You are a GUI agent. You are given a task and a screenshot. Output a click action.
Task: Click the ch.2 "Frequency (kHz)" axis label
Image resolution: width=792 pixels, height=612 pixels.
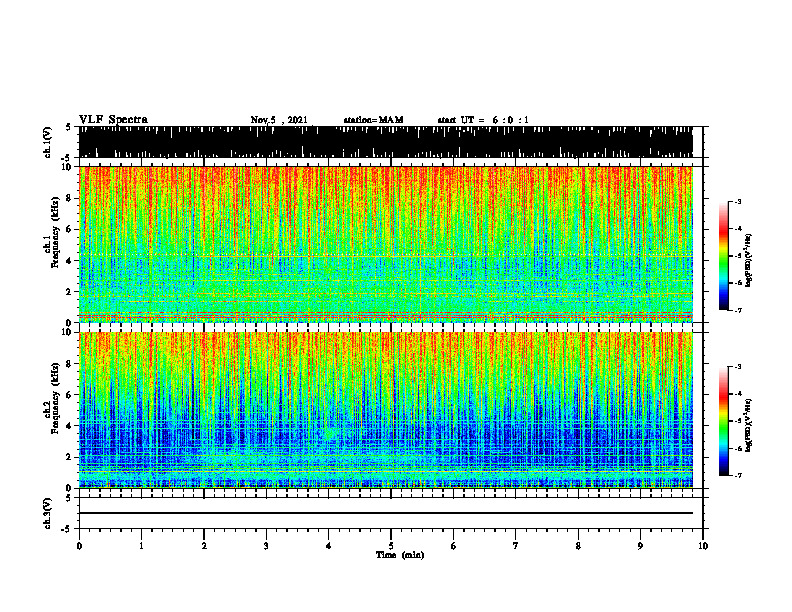[x=55, y=398]
